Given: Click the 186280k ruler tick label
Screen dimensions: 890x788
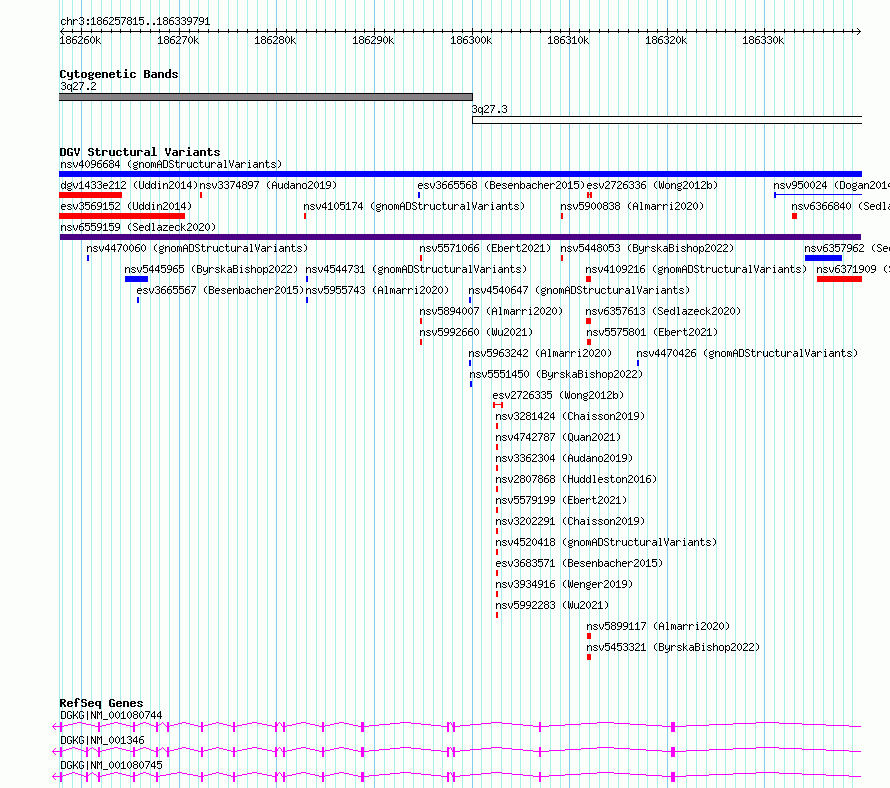Looking at the screenshot, I should click(275, 41).
